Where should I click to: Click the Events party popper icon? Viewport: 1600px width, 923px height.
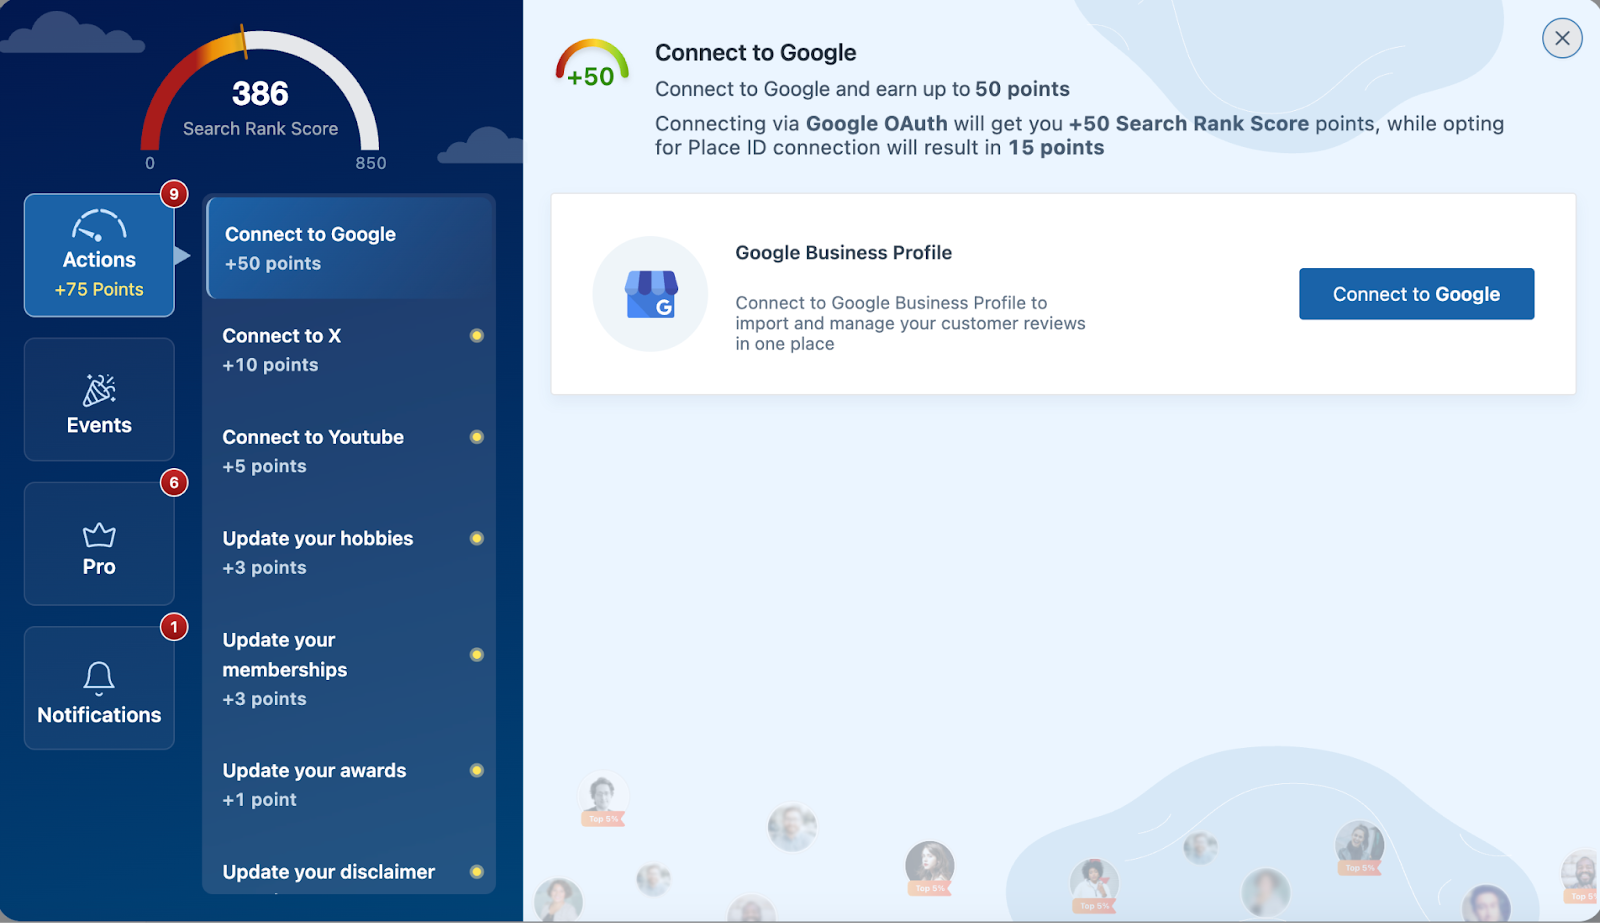(x=99, y=390)
